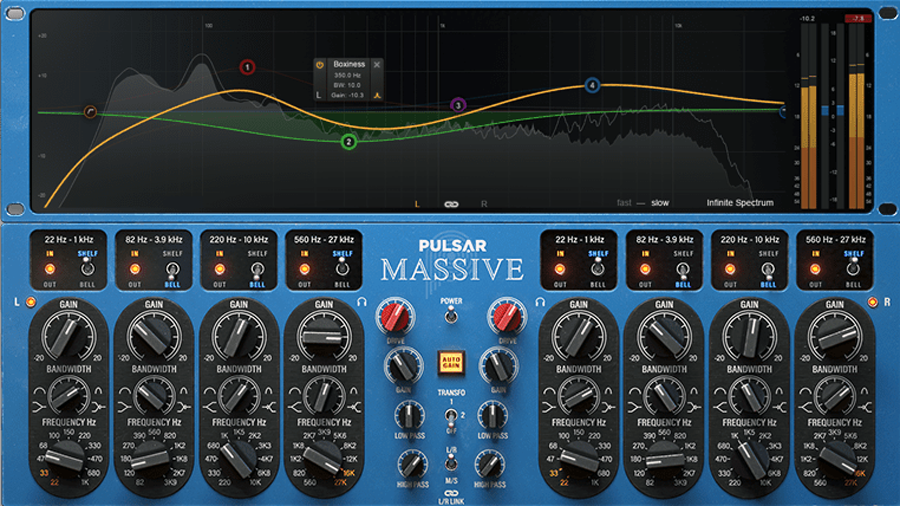
Task: Click the 350.0 Hz value in popup
Action: click(x=347, y=75)
